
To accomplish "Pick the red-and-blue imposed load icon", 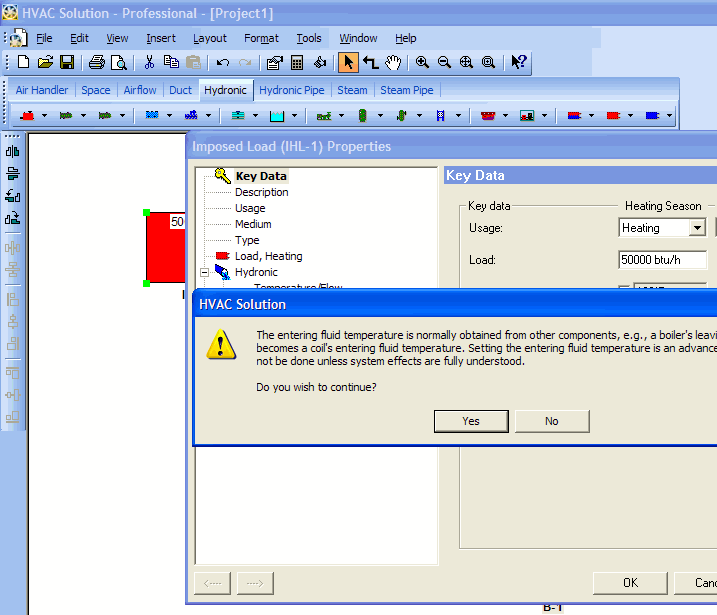I will point(574,116).
